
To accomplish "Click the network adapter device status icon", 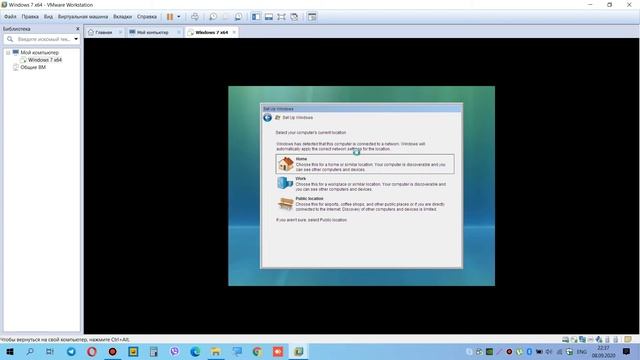I will 582,339.
